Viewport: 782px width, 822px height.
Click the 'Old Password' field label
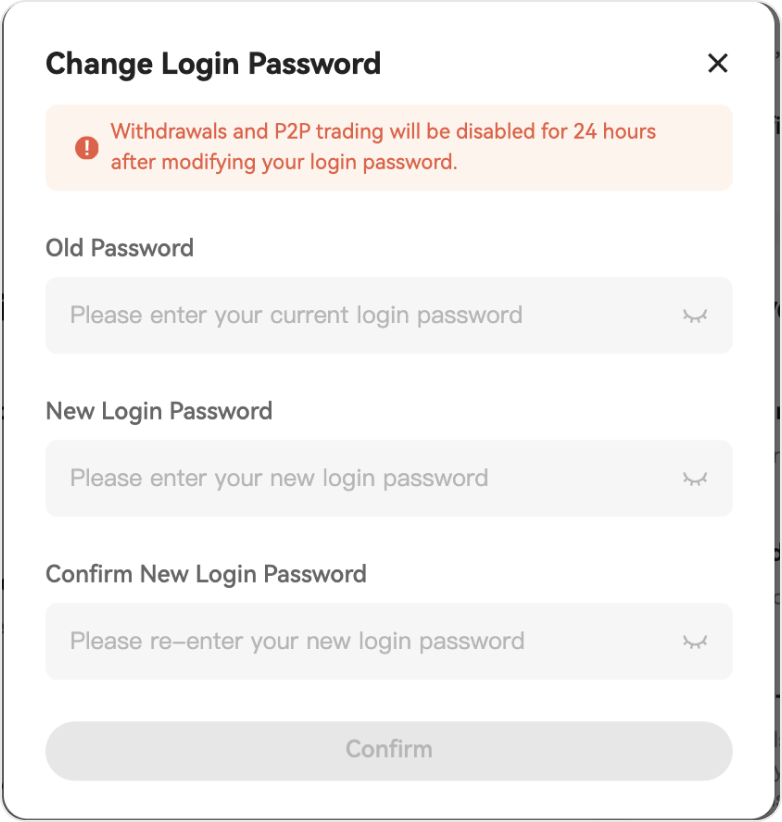pyautogui.click(x=120, y=248)
